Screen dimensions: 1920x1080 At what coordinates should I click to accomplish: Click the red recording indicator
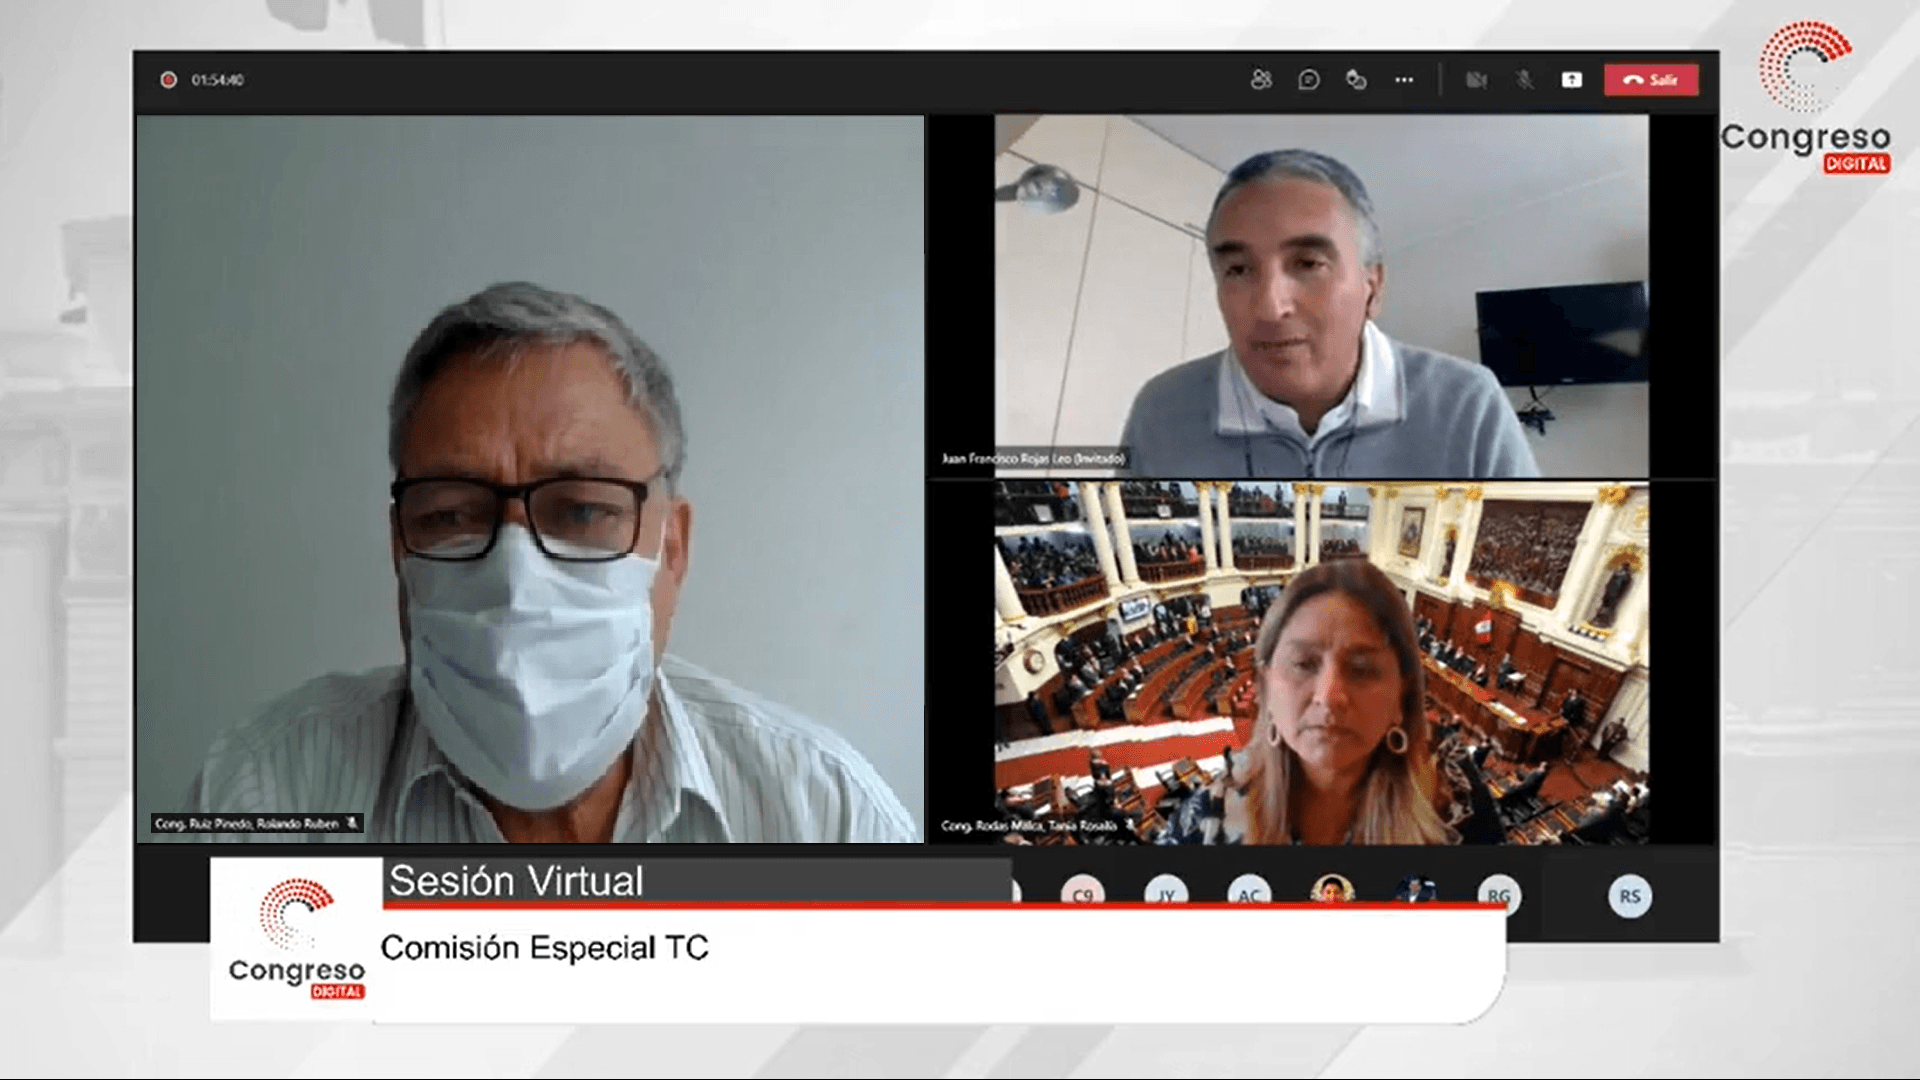coord(169,80)
